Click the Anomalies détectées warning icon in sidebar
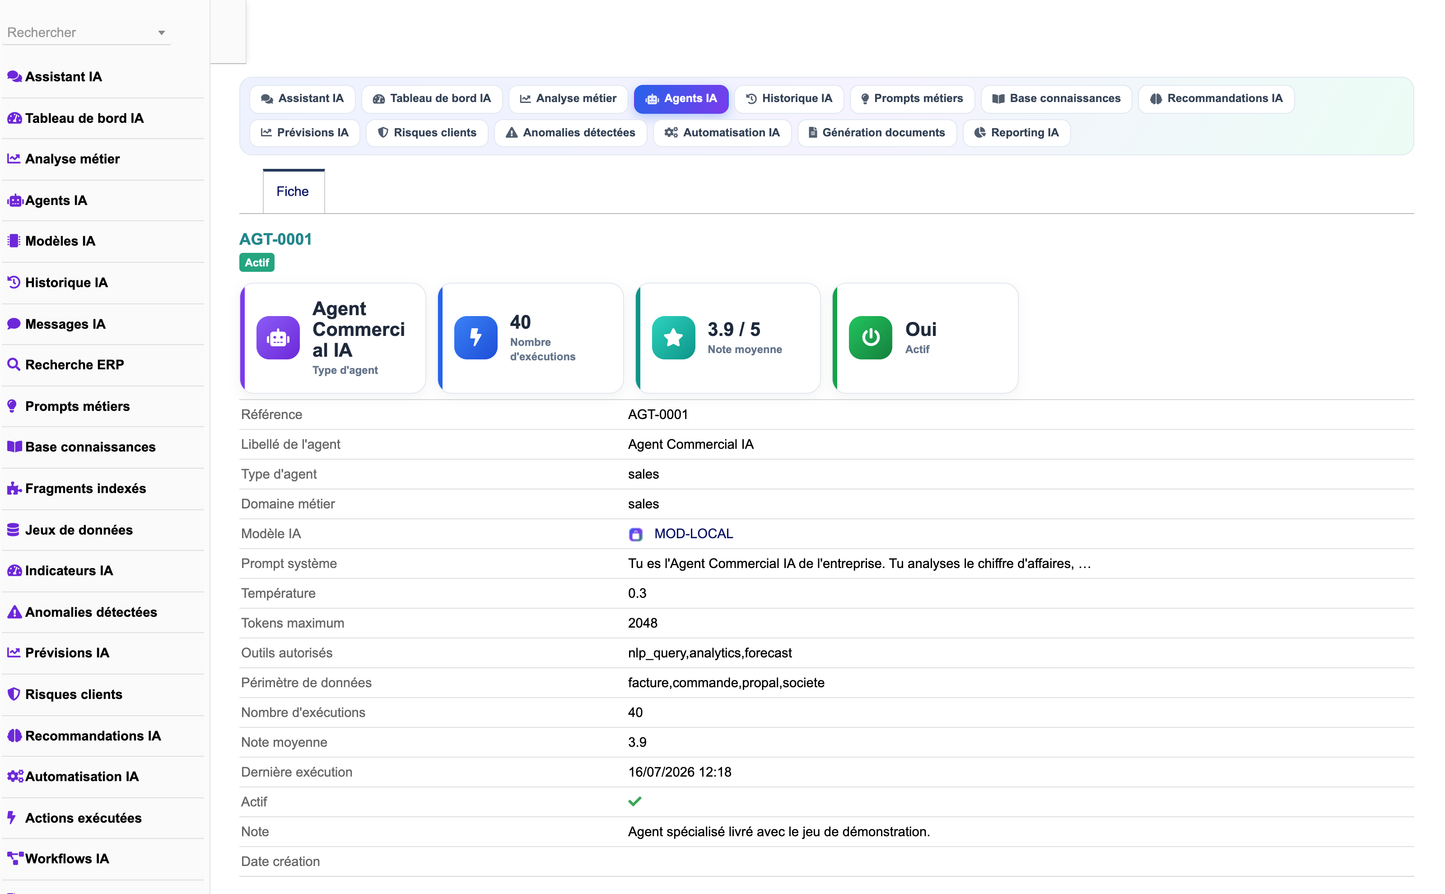The image size is (1445, 894). click(x=14, y=612)
